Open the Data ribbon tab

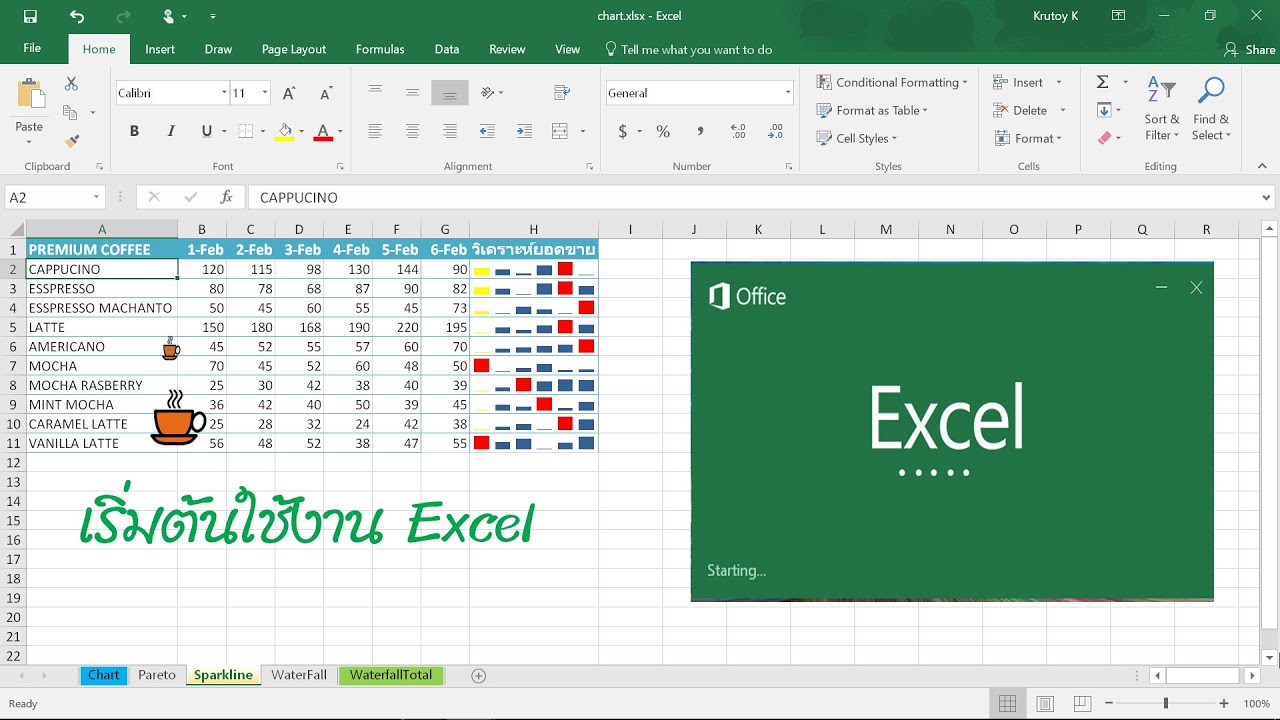coord(447,49)
